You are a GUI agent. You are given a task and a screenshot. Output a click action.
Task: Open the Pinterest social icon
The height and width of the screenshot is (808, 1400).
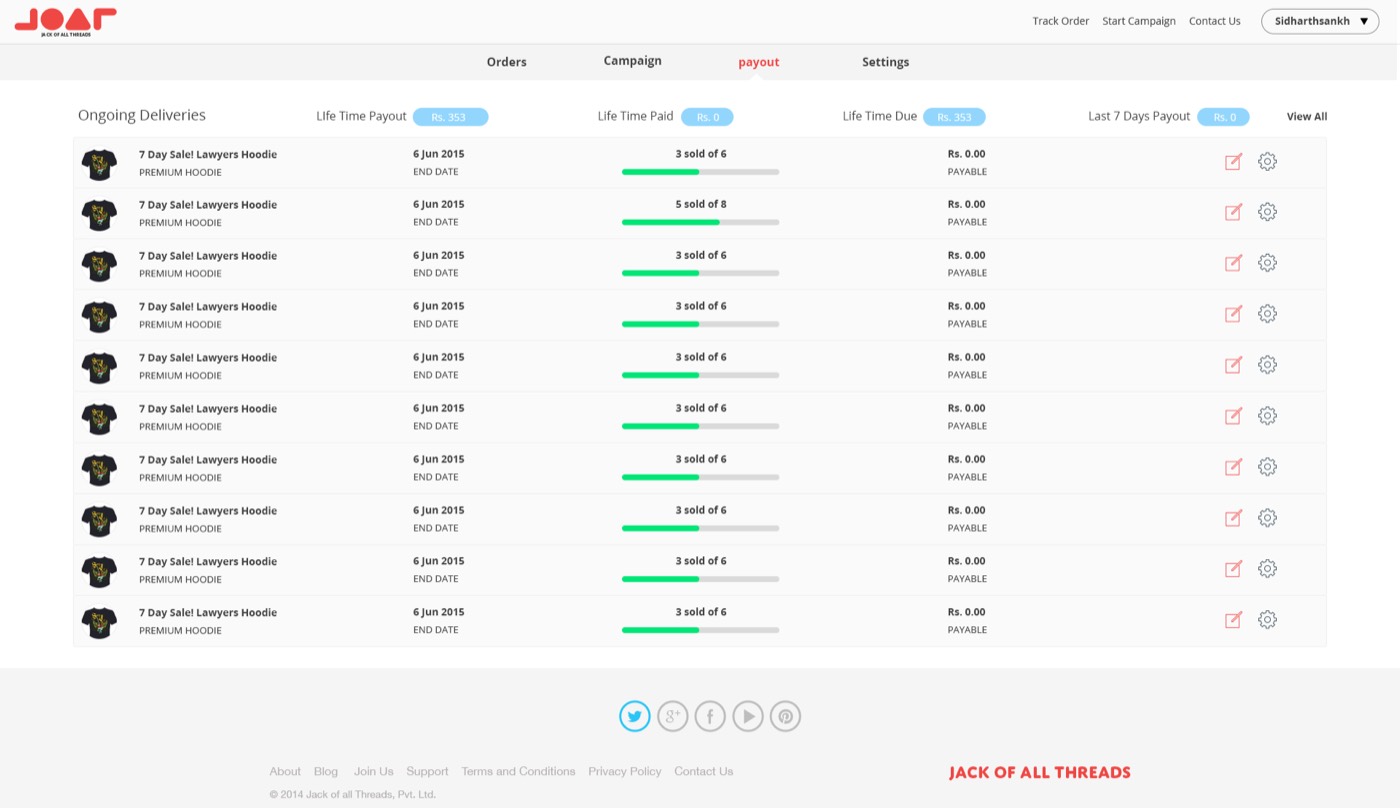coord(785,716)
